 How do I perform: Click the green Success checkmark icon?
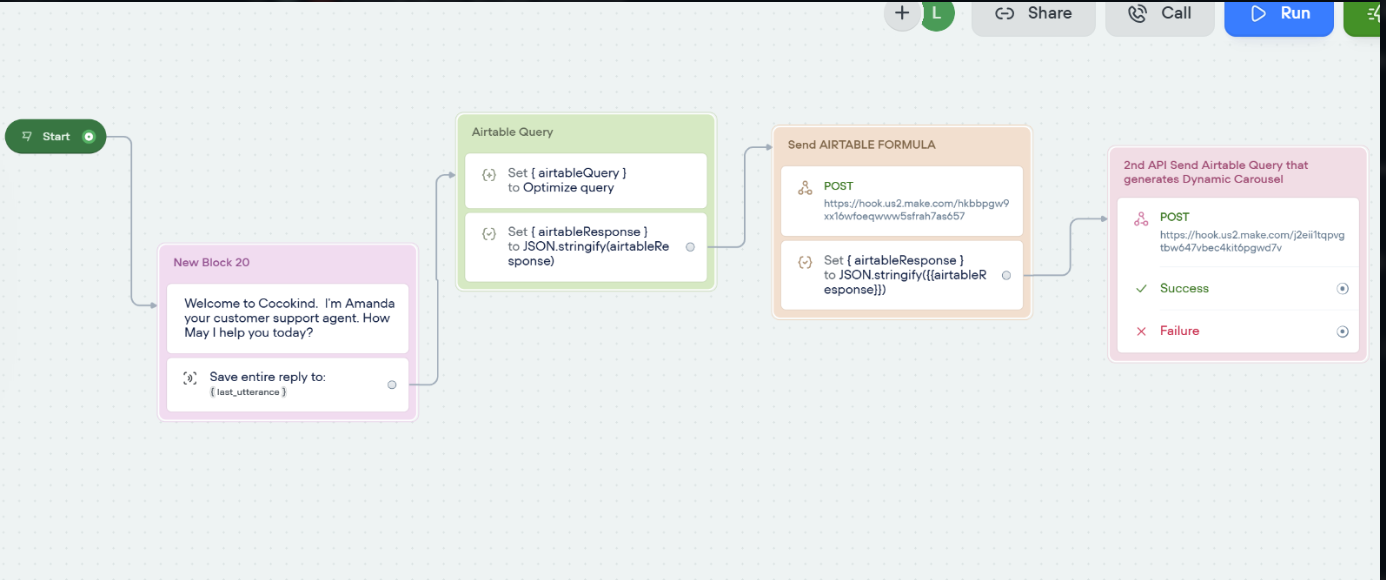pos(1141,289)
